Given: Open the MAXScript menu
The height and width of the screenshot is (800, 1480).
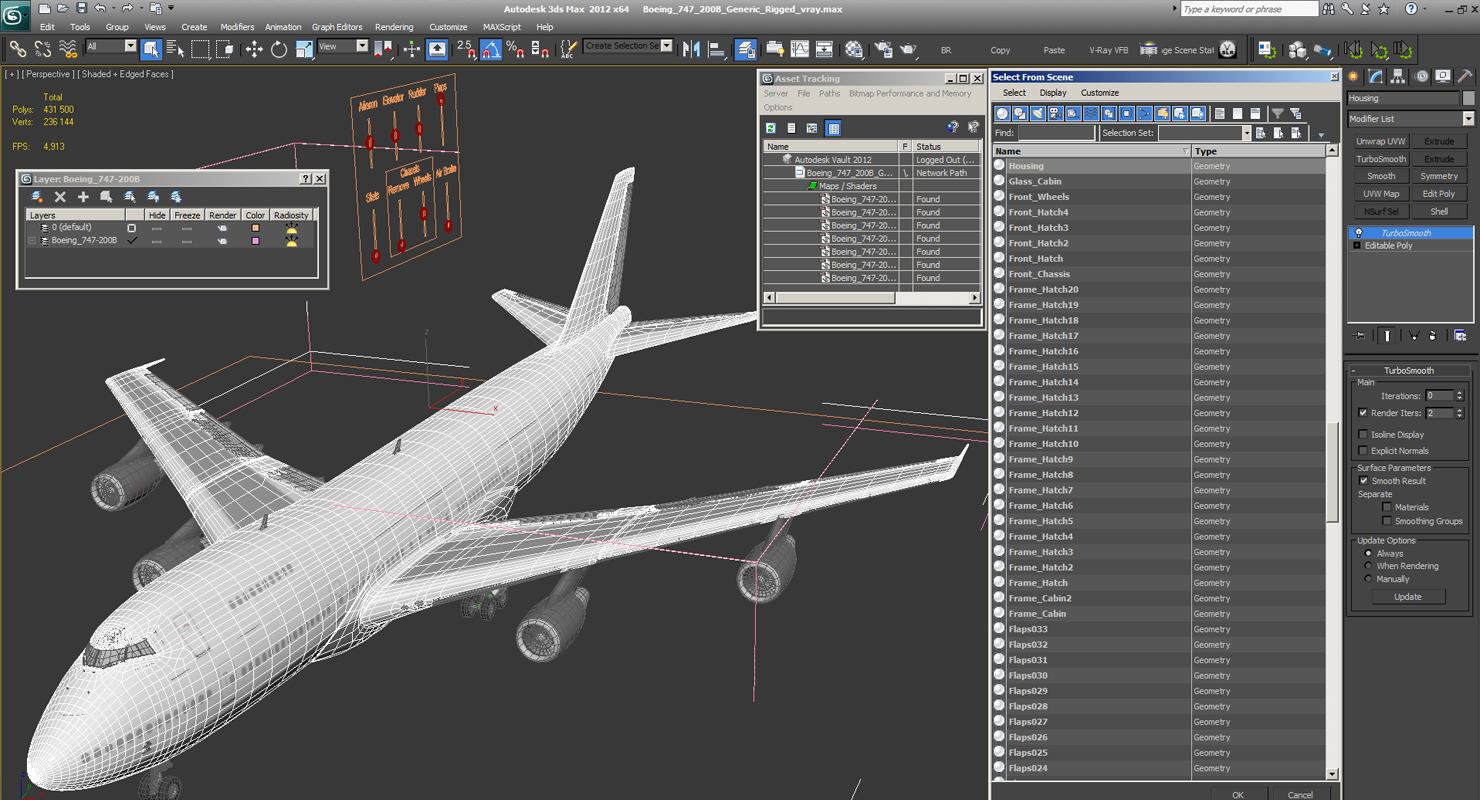Looking at the screenshot, I should pyautogui.click(x=502, y=27).
